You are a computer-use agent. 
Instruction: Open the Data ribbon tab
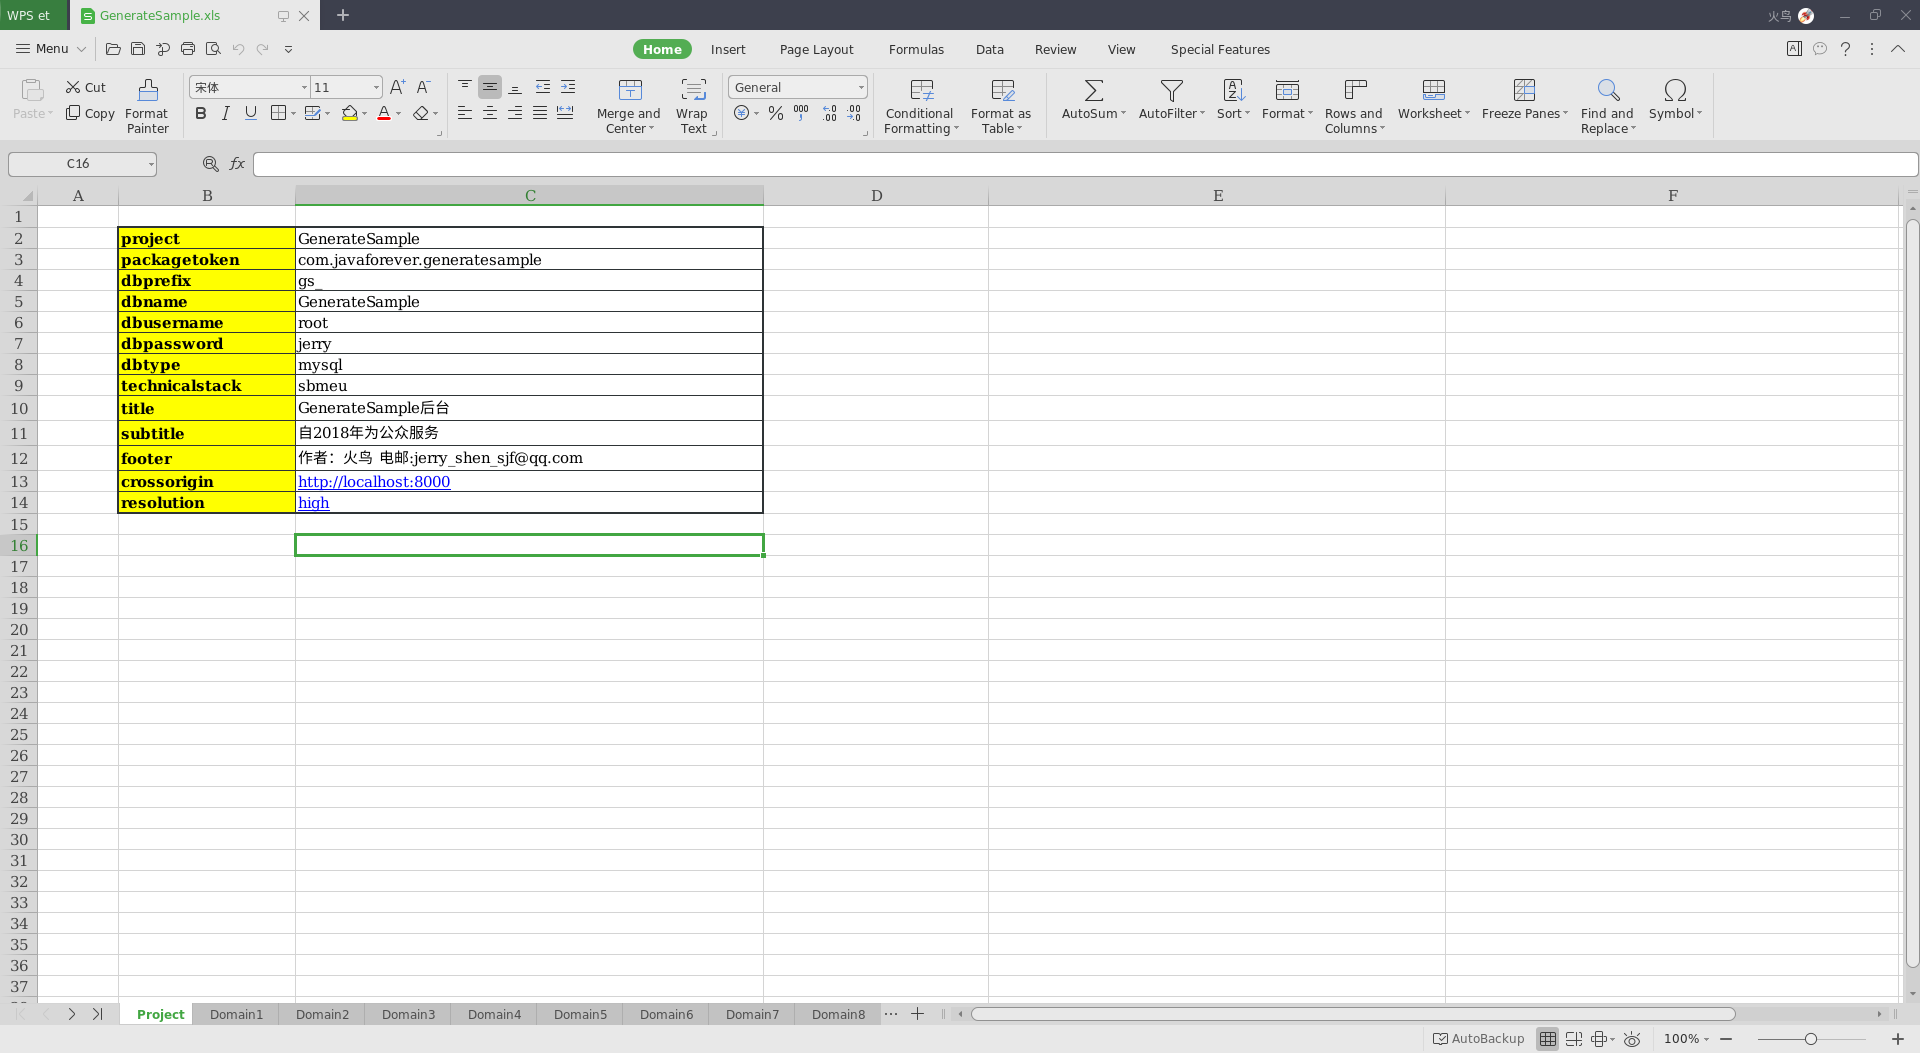[x=989, y=49]
